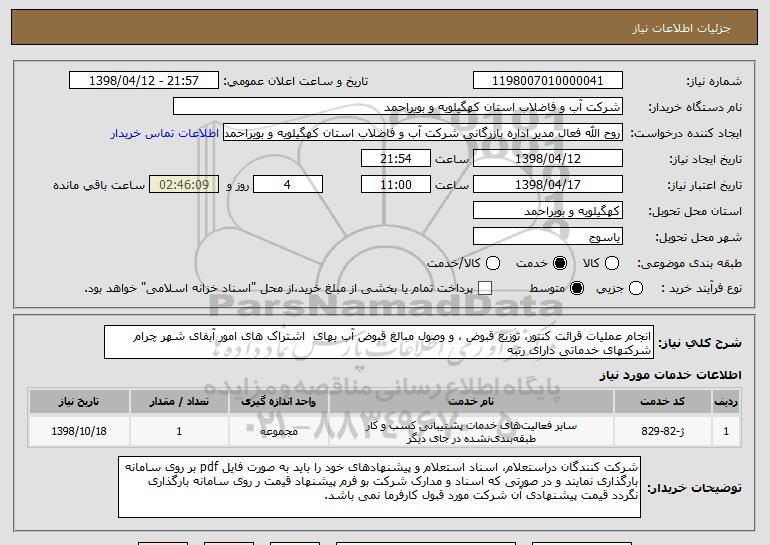Click the تعداد / مقدار column header

tap(179, 402)
